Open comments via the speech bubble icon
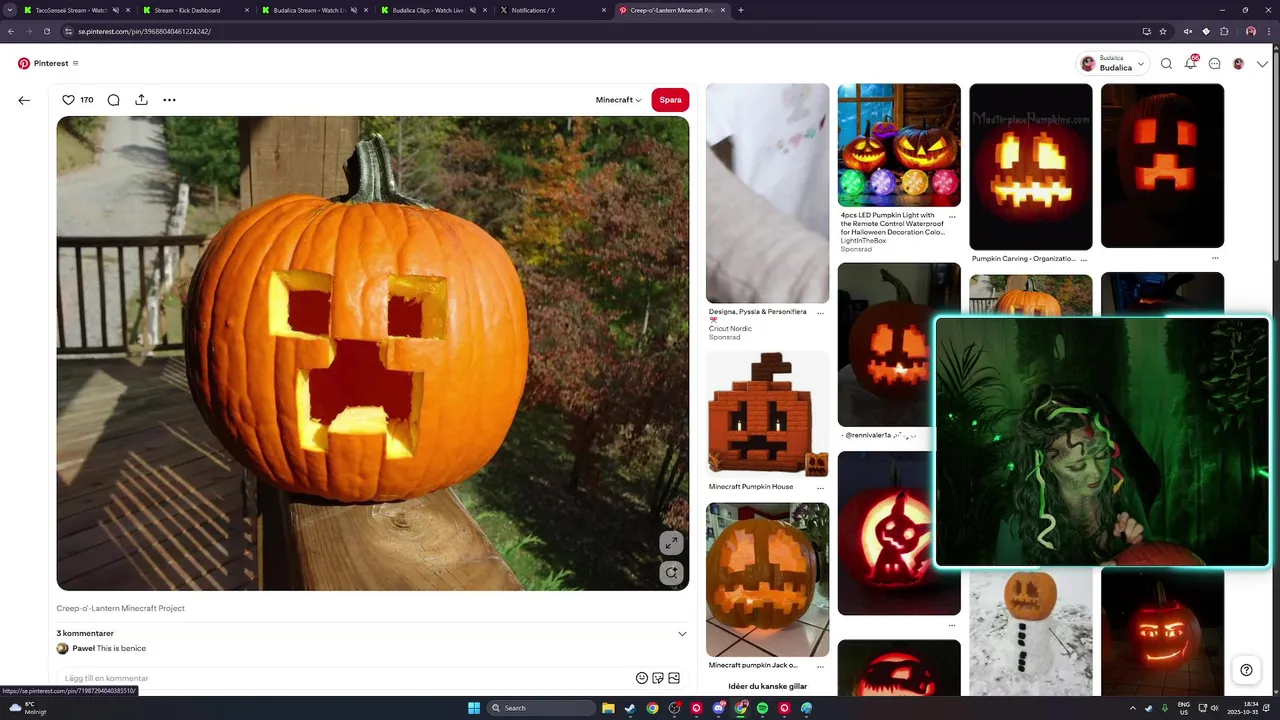 113,100
